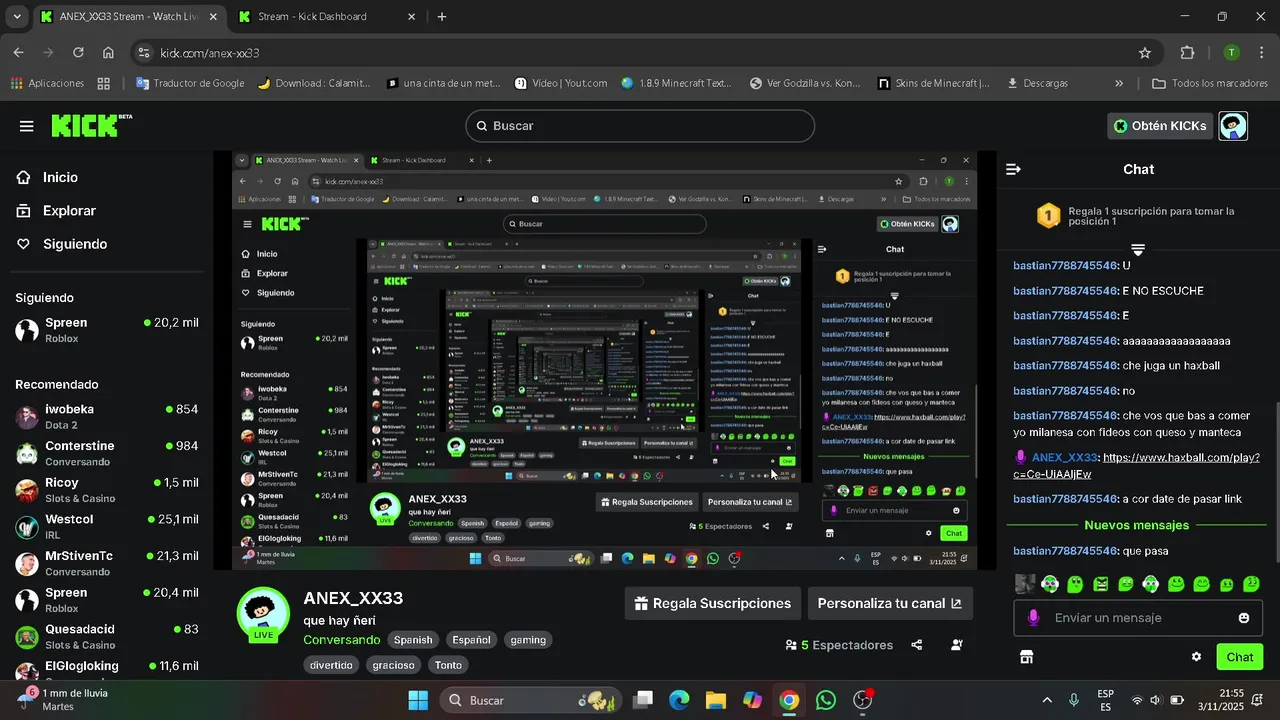Open Todos los marcadores folder
1280x720 pixels.
coord(1211,83)
